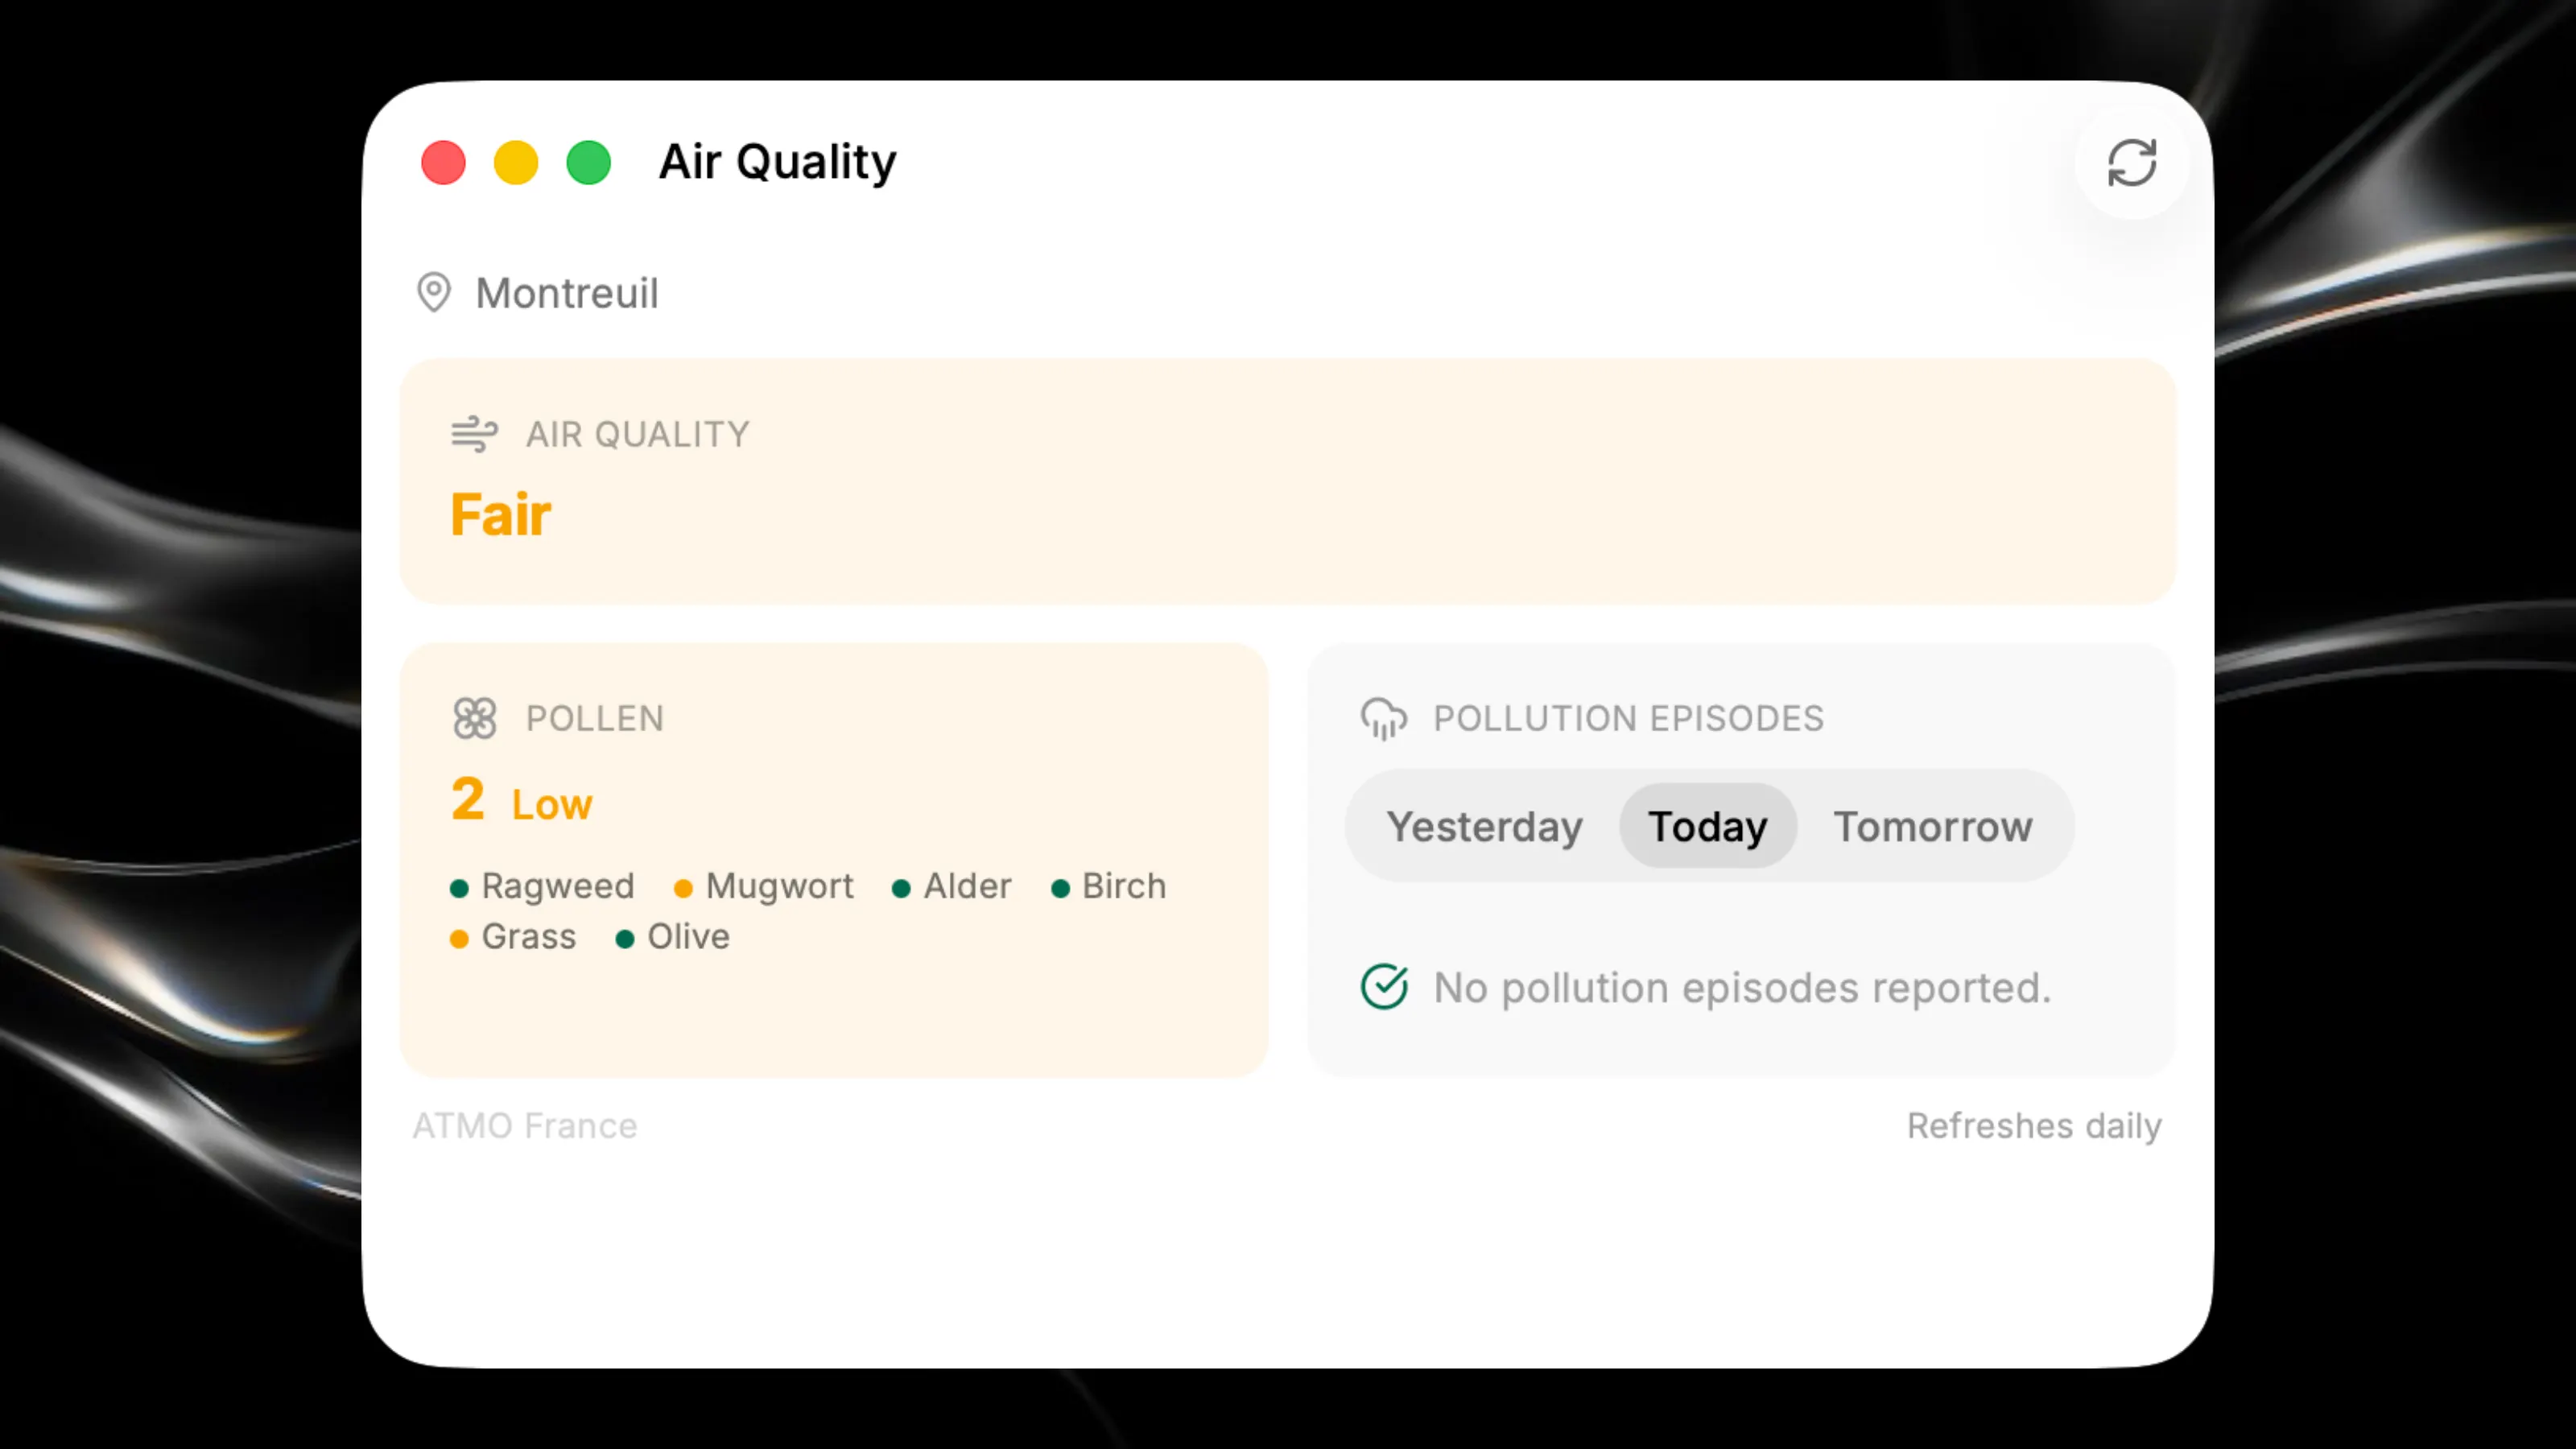
Task: Click the Mugwort pollen entry
Action: [x=764, y=886]
